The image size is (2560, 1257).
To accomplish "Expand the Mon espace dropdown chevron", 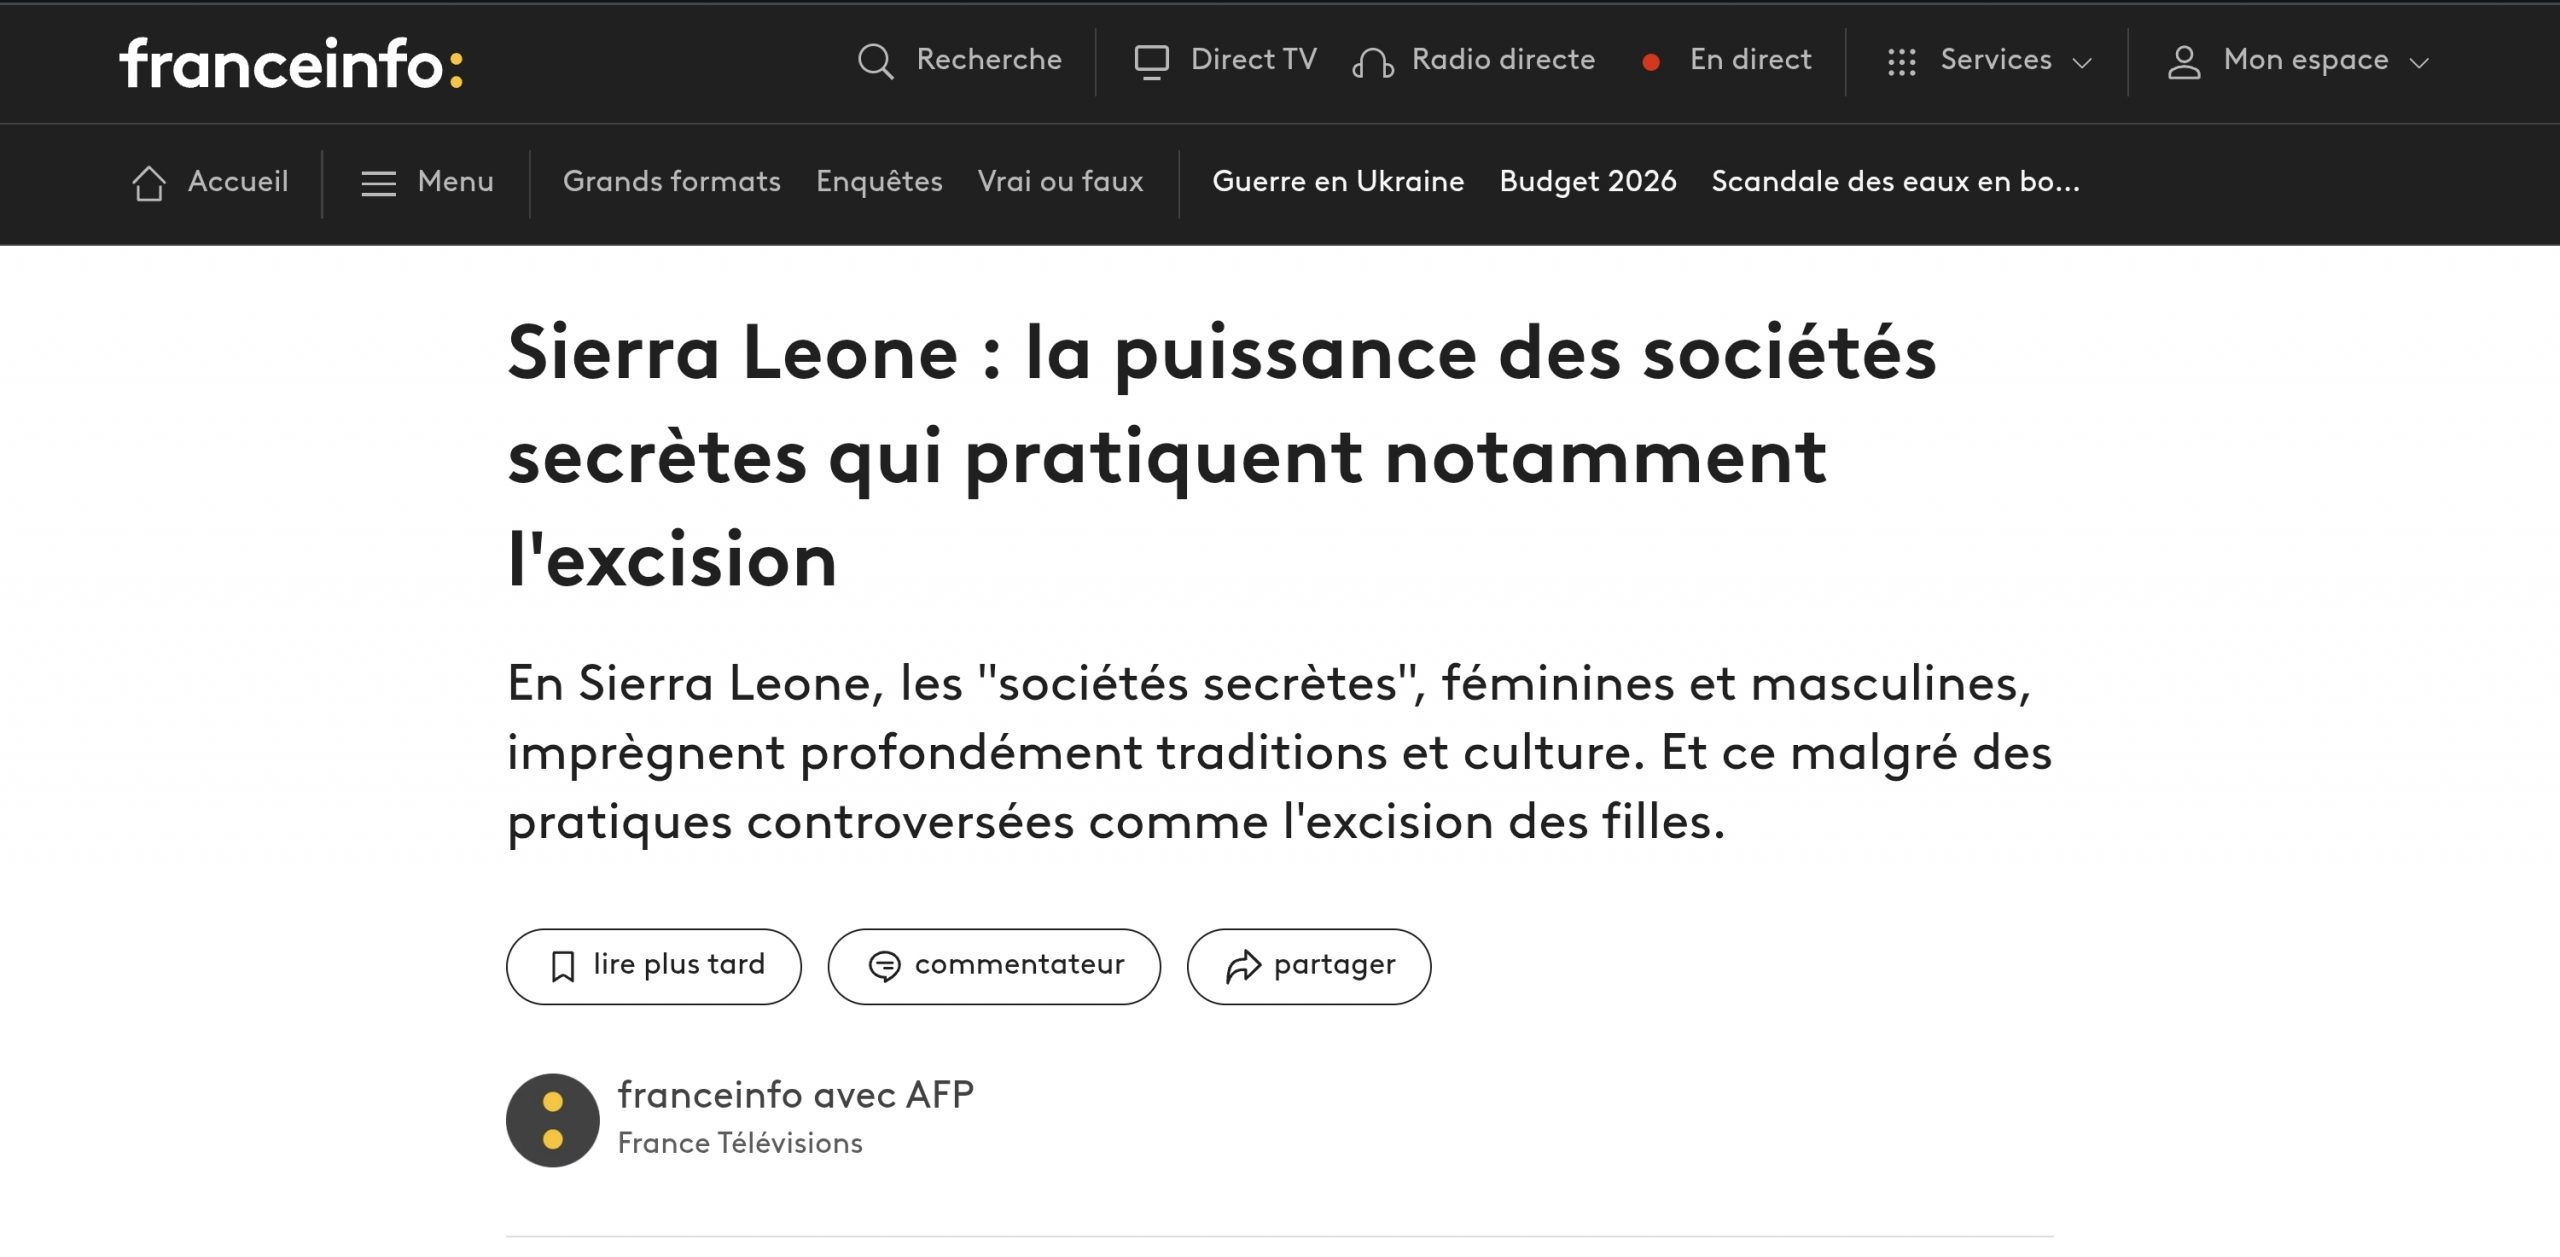I will [x=2419, y=63].
